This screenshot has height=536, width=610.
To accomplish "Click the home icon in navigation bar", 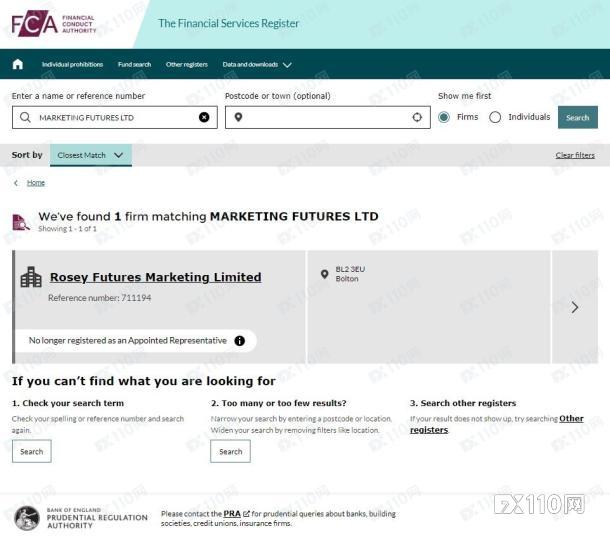I will [x=18, y=65].
